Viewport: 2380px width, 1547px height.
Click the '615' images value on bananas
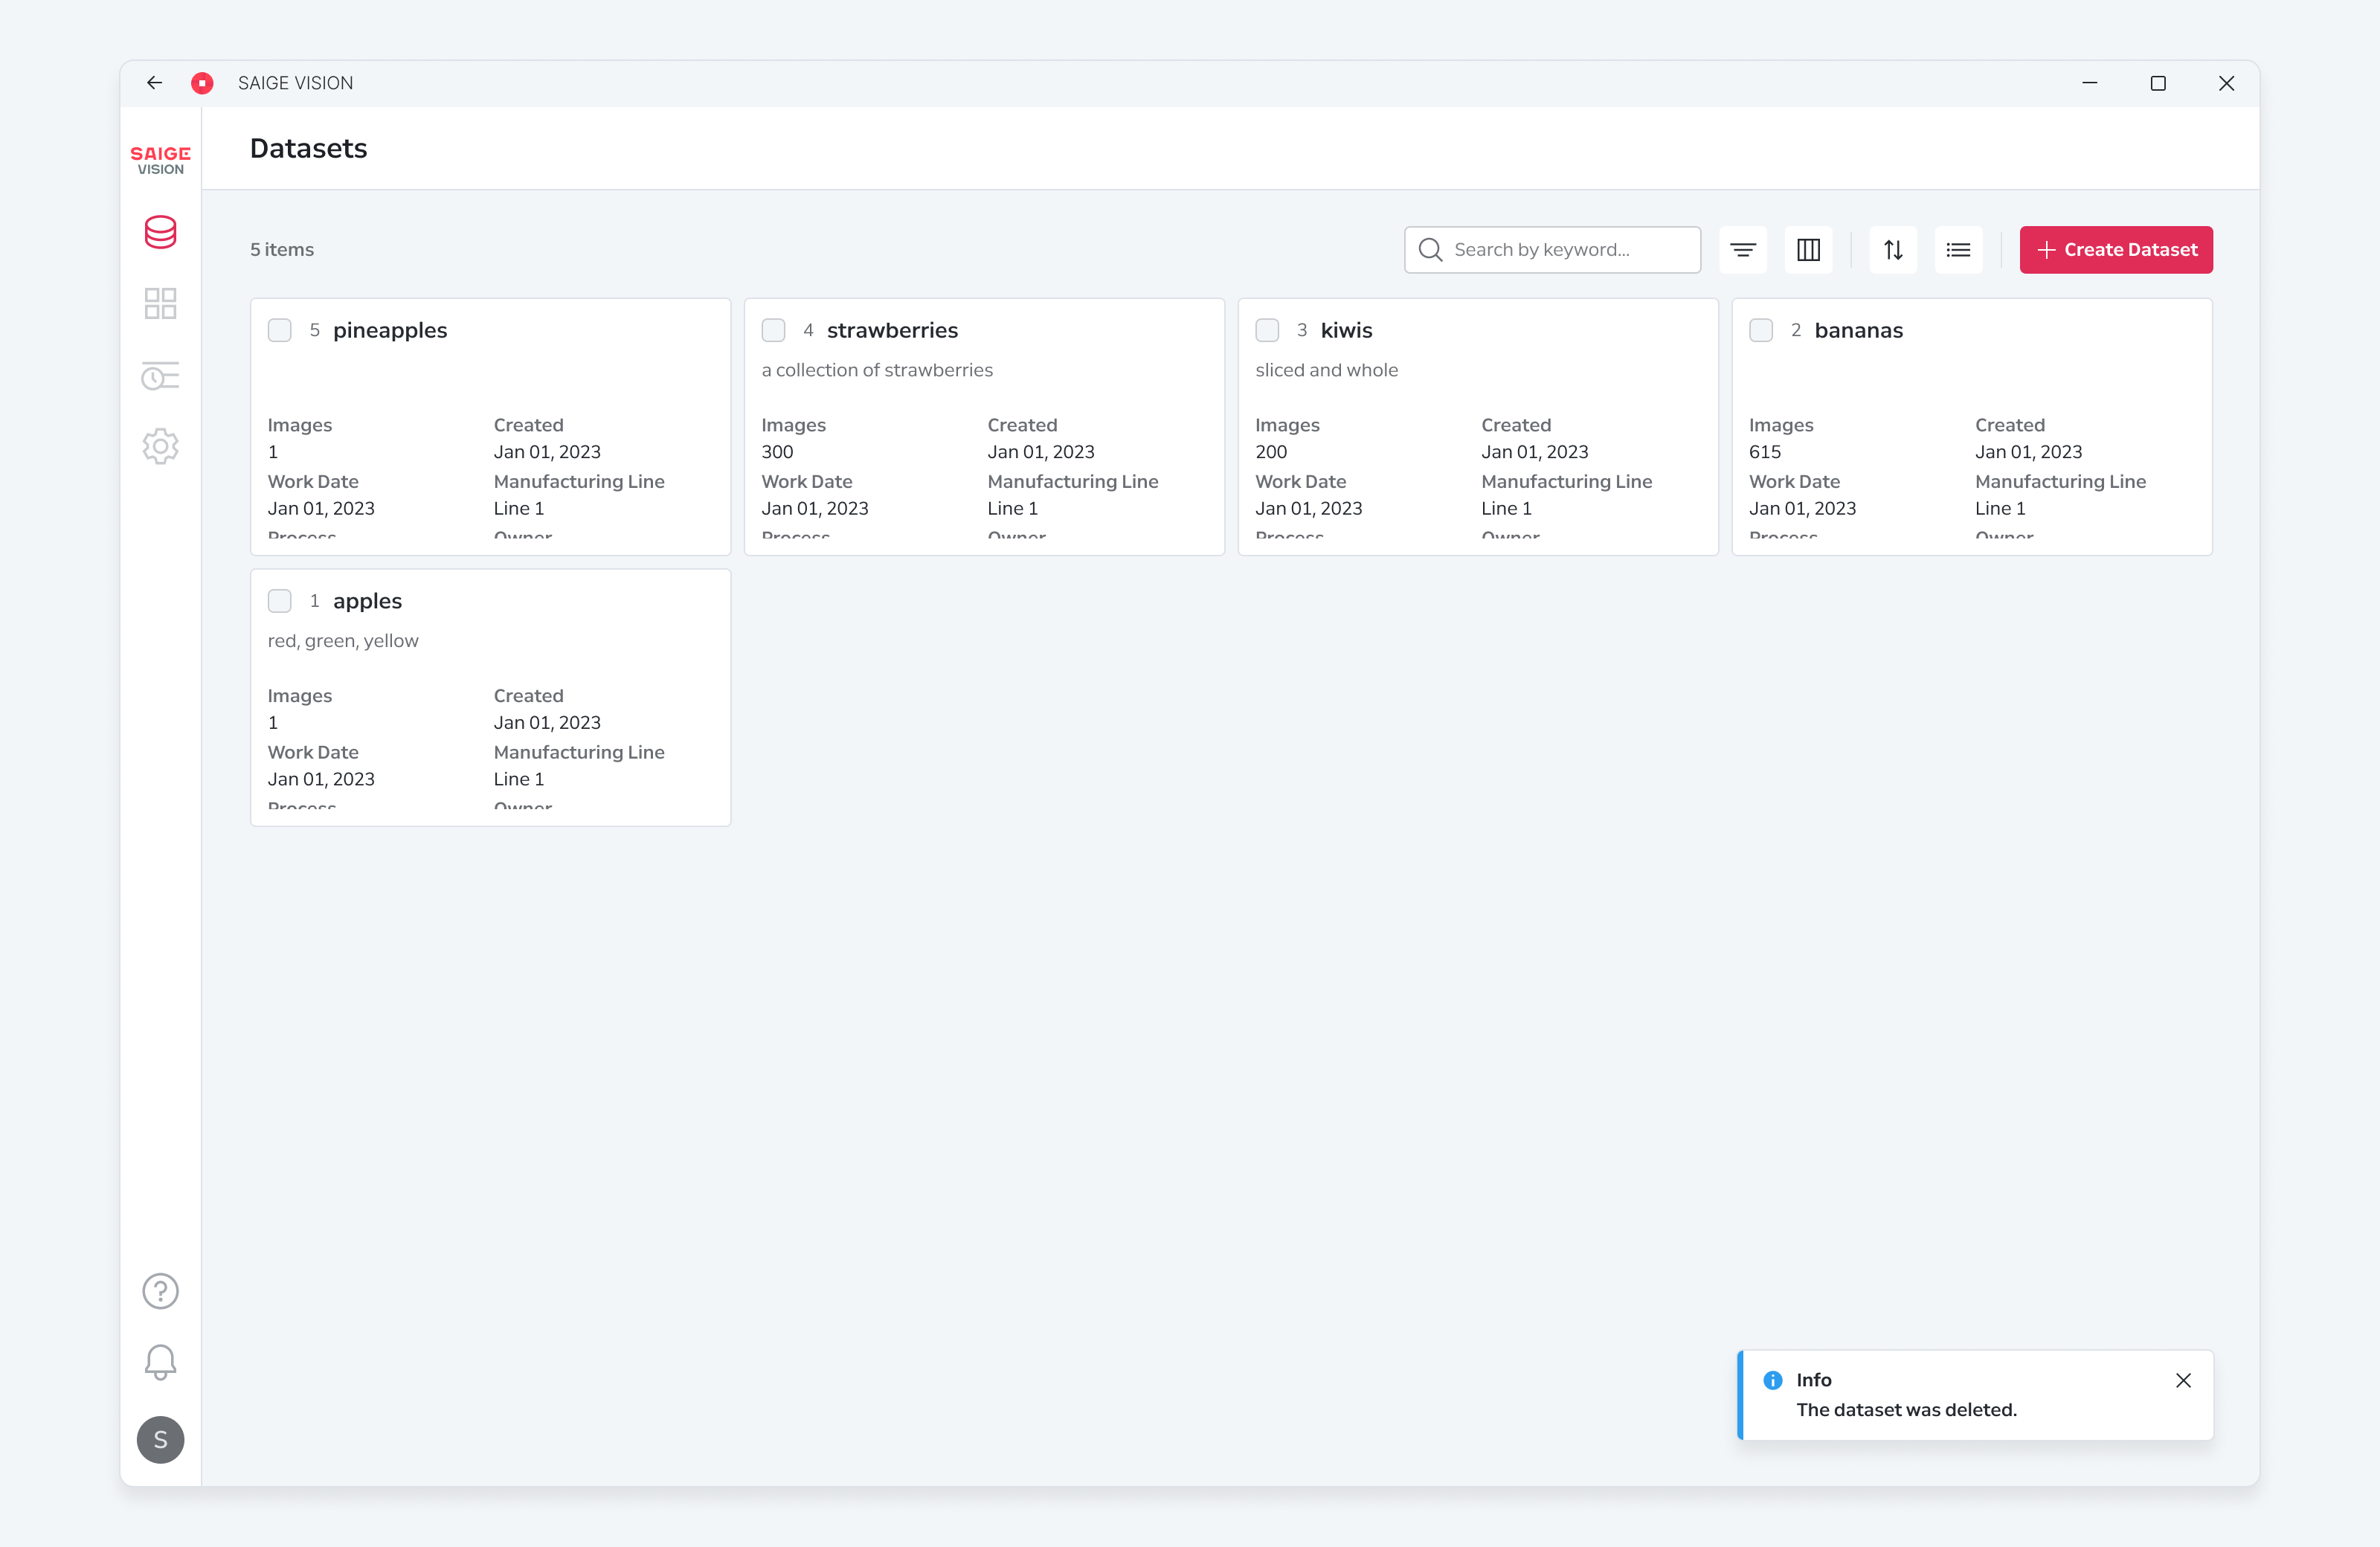[1765, 452]
